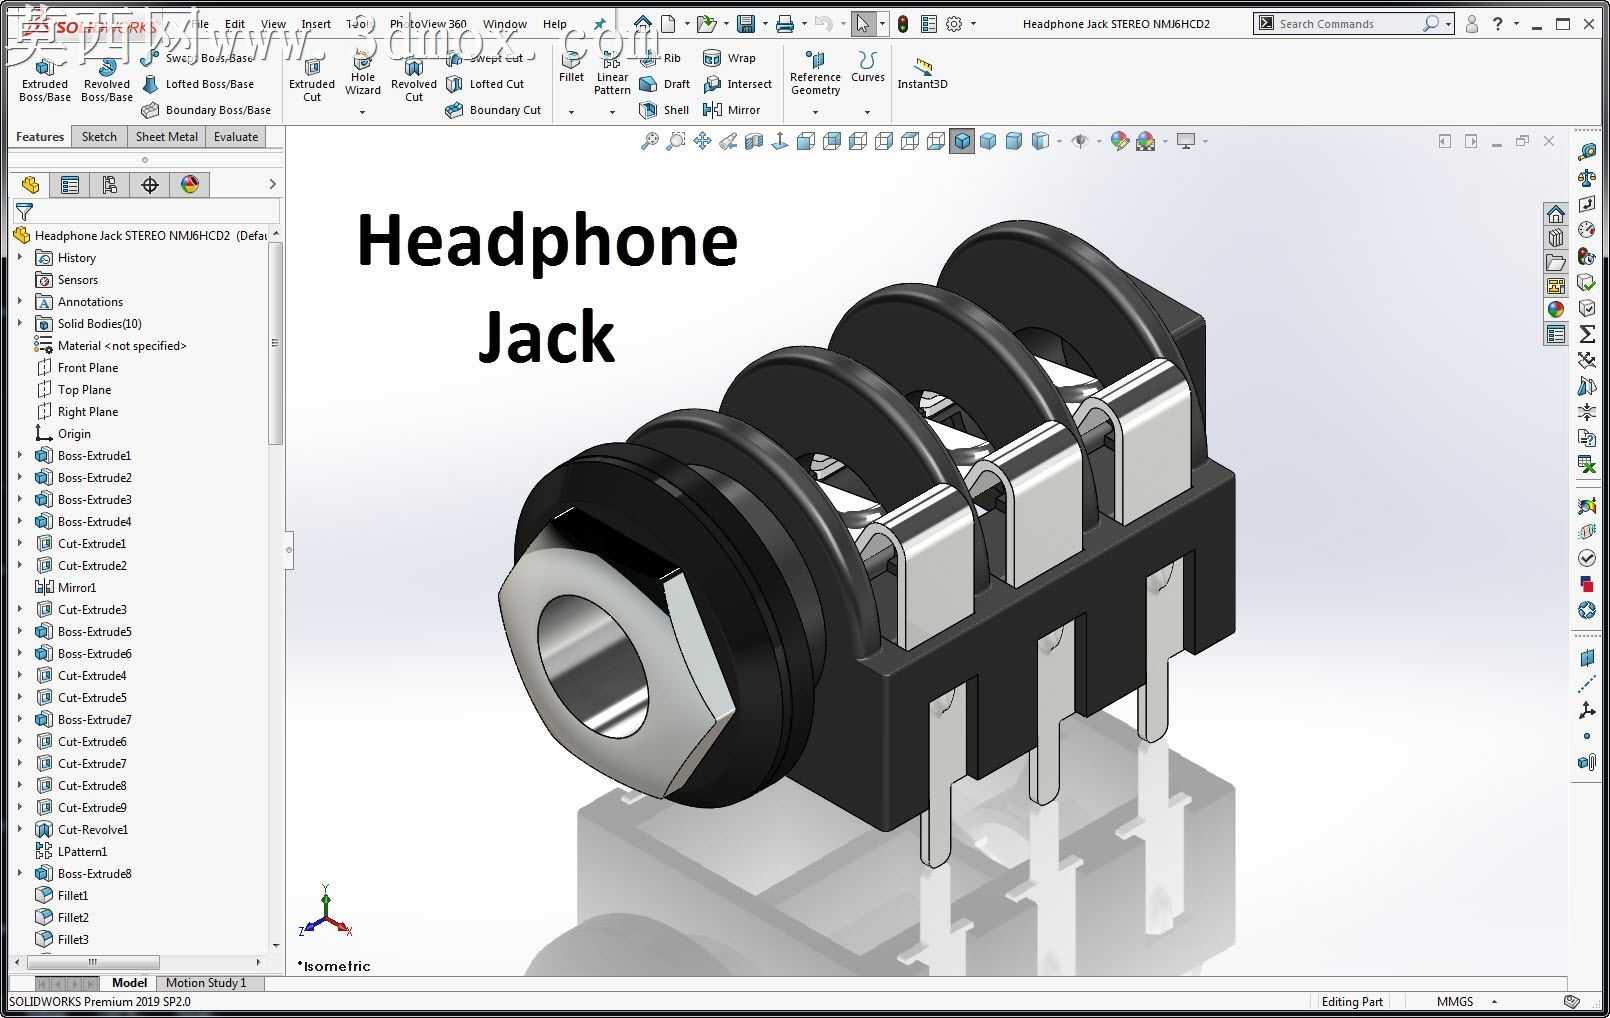Click the Shell button

pyautogui.click(x=664, y=110)
